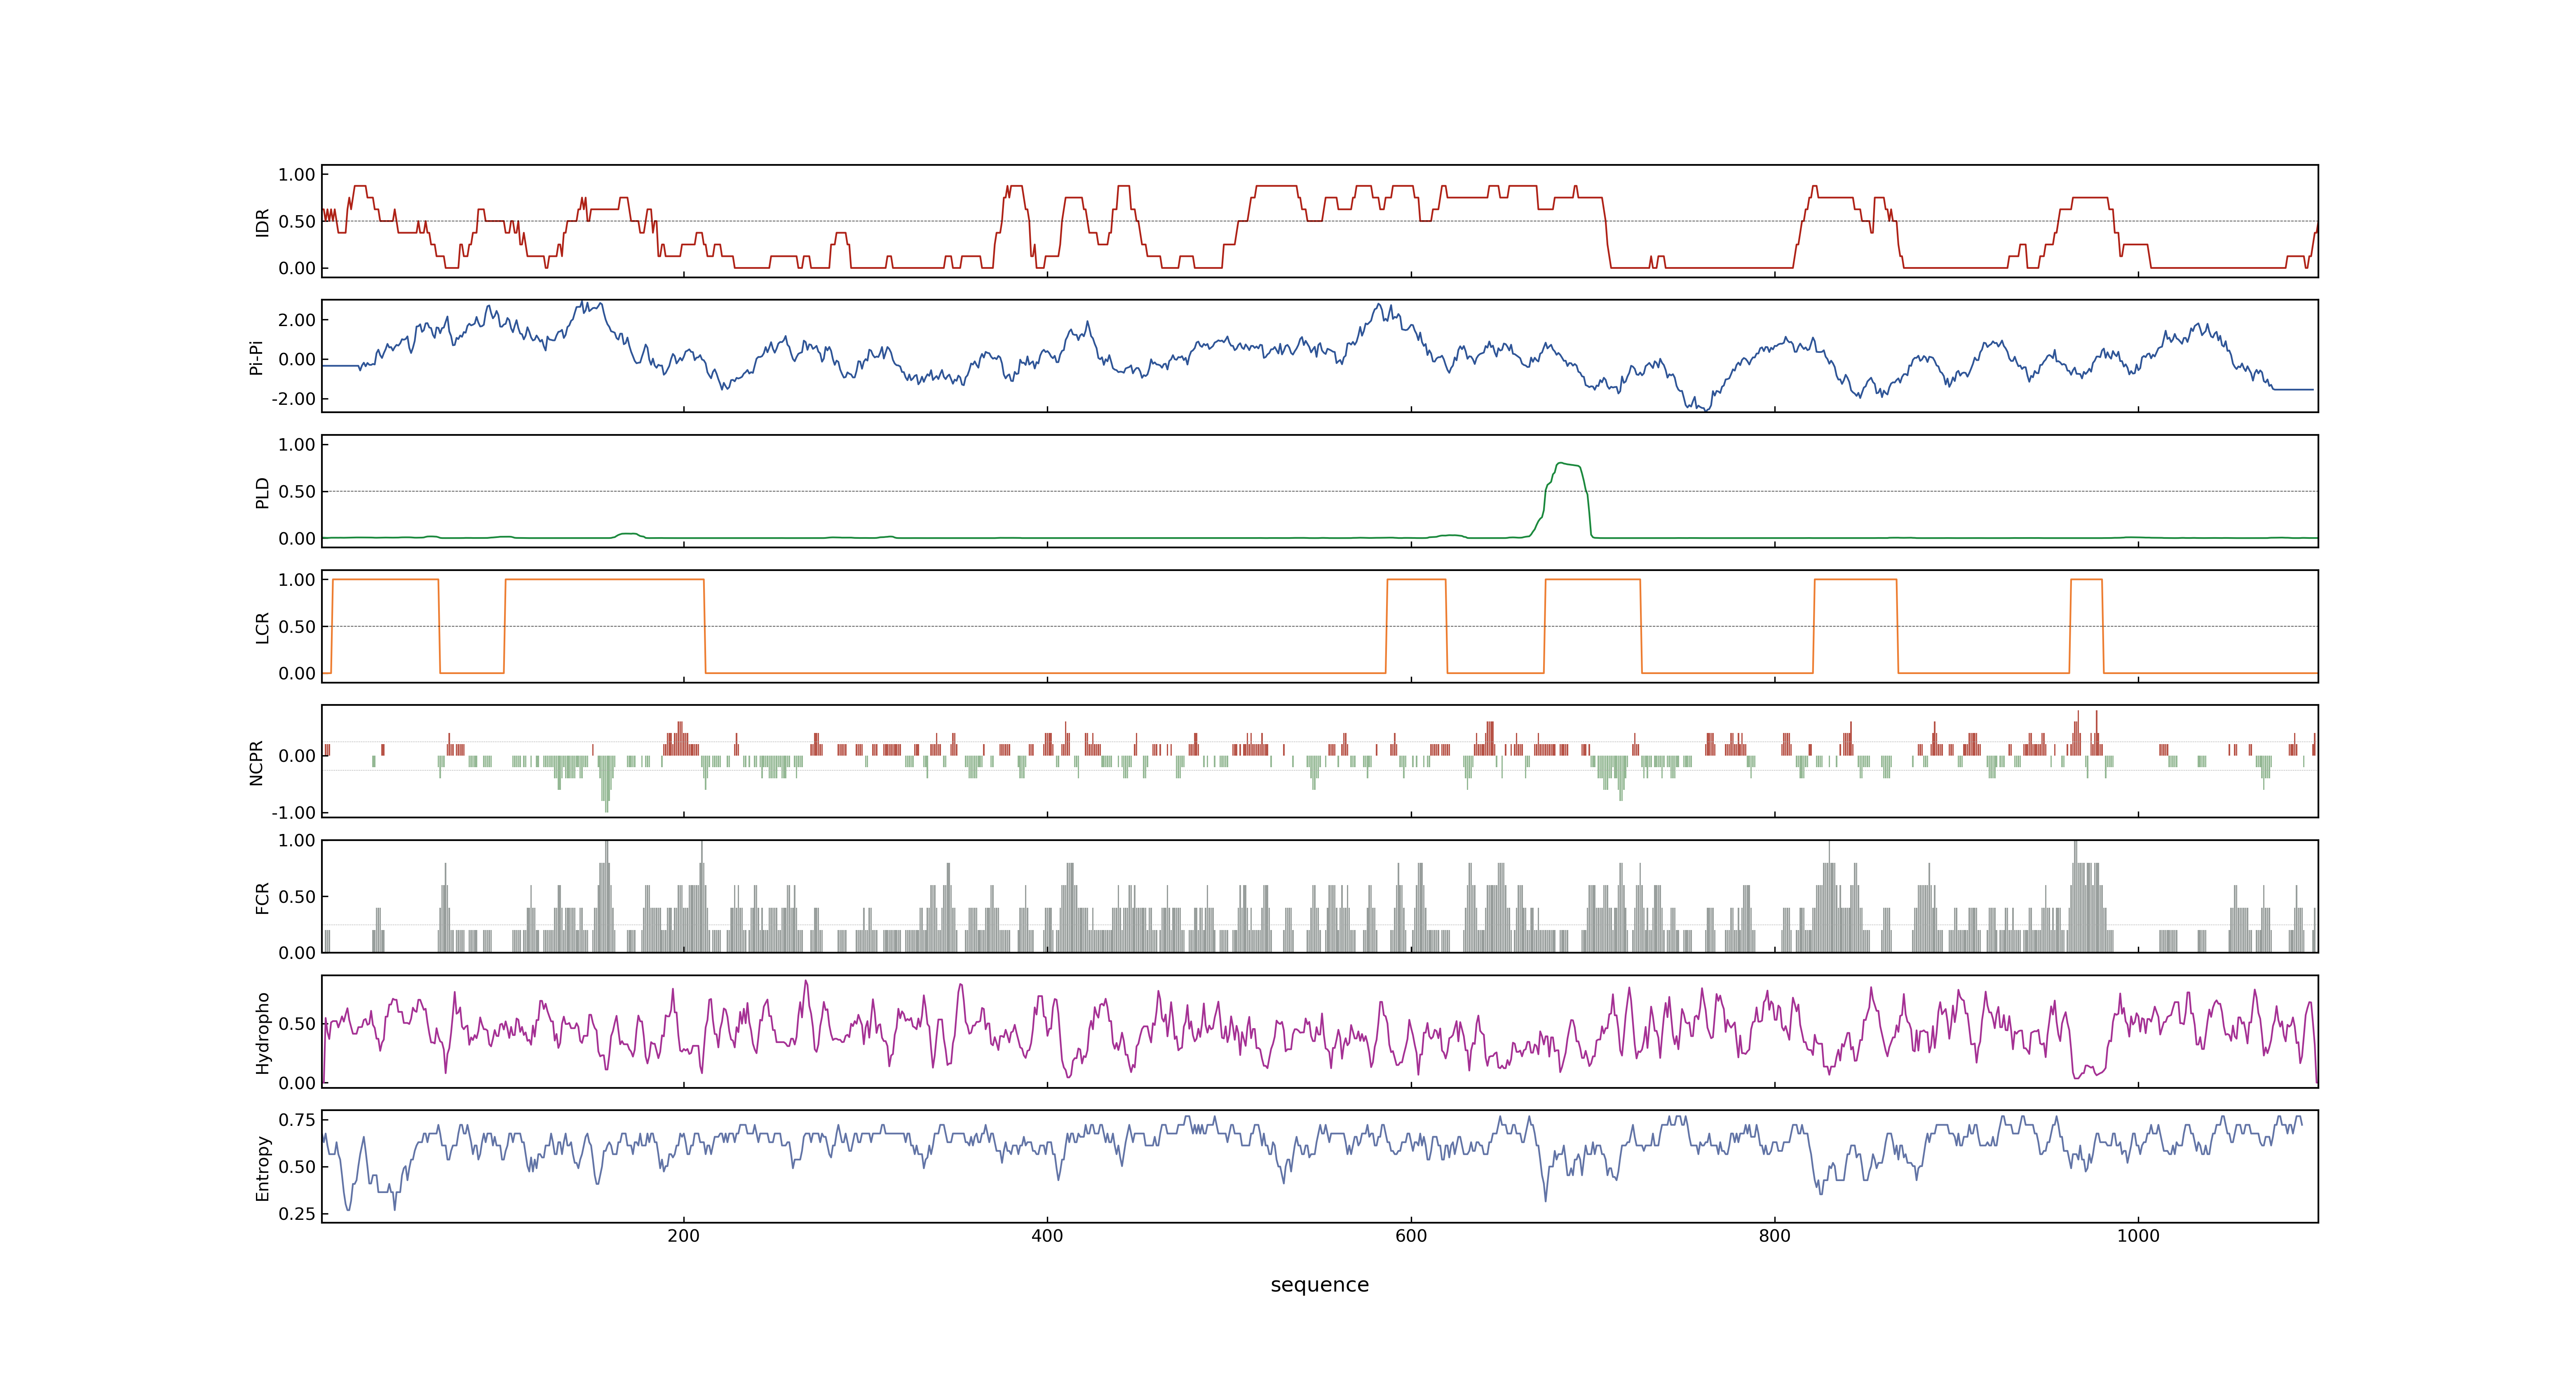Click the 1.00 tick of the PLD panel

pyautogui.click(x=297, y=445)
